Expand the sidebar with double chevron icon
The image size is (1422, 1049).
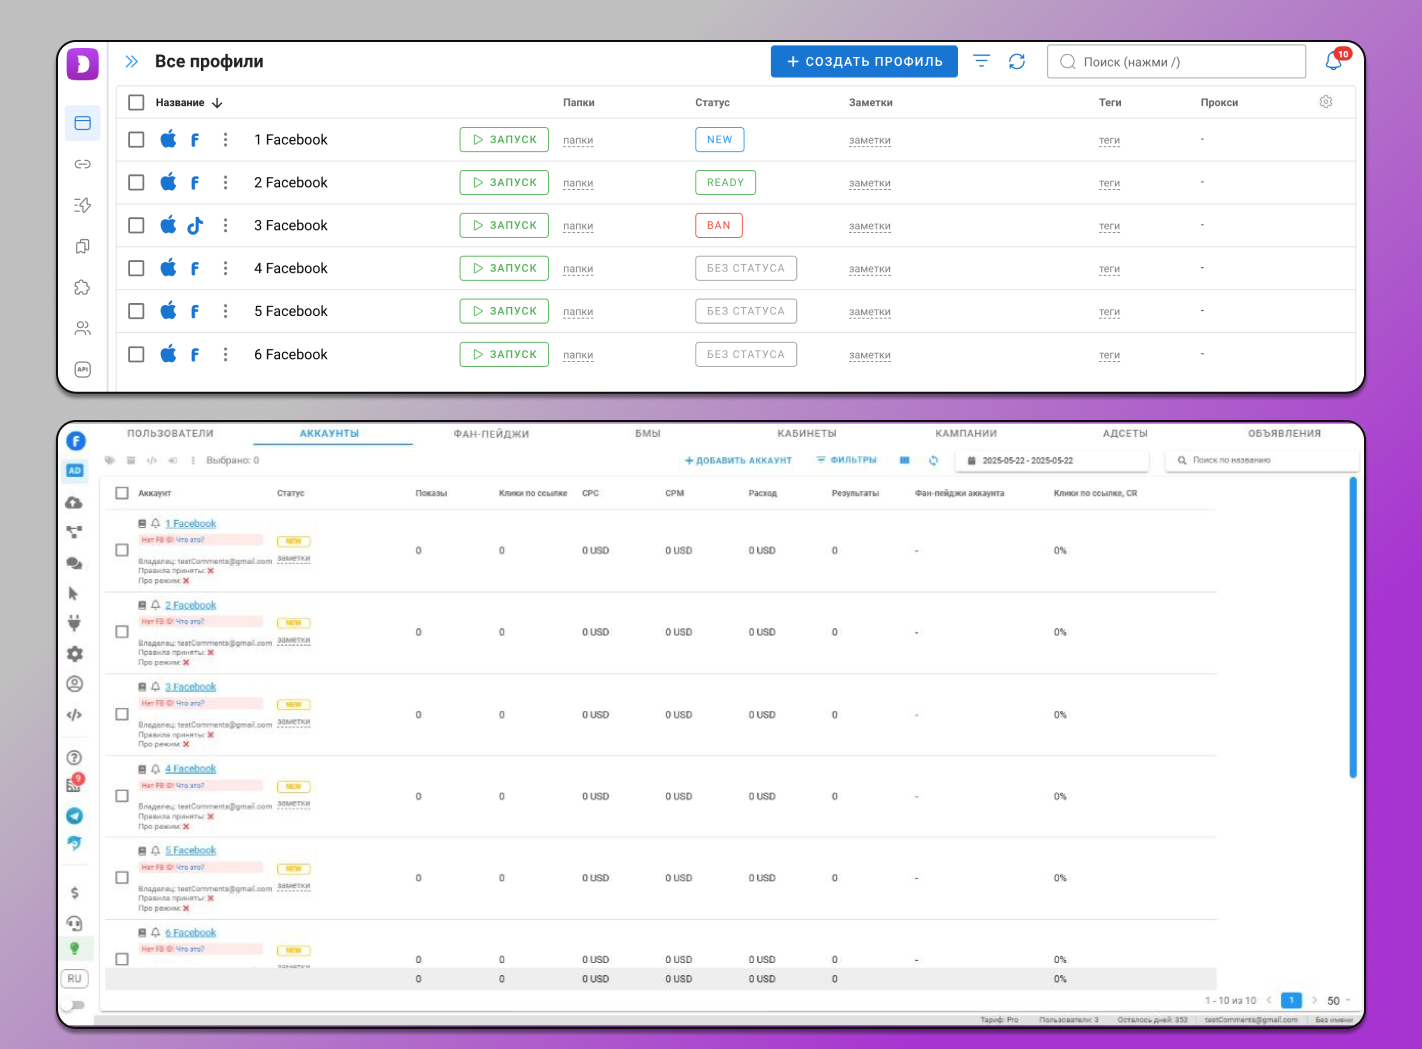tap(132, 61)
